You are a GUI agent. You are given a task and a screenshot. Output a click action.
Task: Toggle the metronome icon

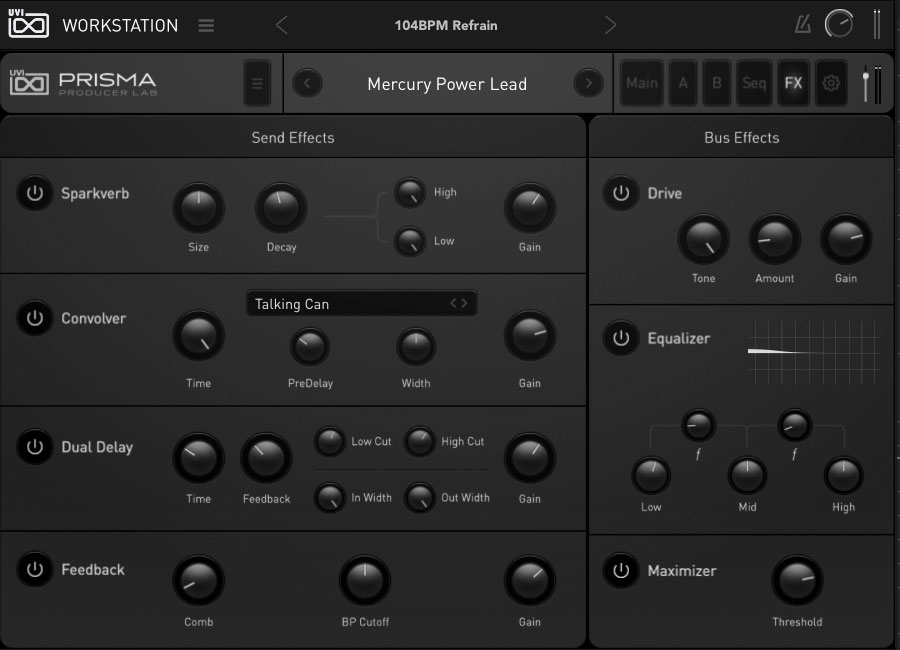coord(802,25)
